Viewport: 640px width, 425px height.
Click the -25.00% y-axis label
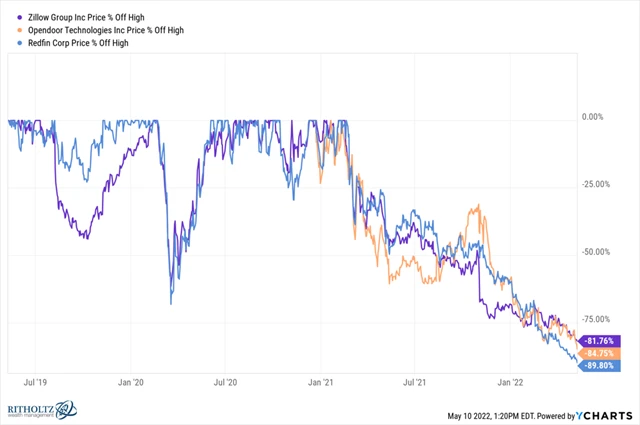[x=599, y=184]
